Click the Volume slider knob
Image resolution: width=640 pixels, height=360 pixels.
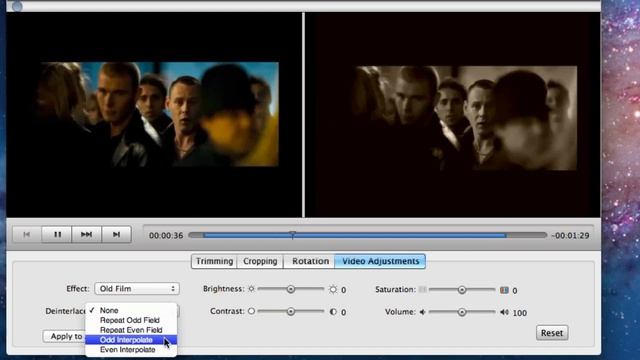pos(462,312)
